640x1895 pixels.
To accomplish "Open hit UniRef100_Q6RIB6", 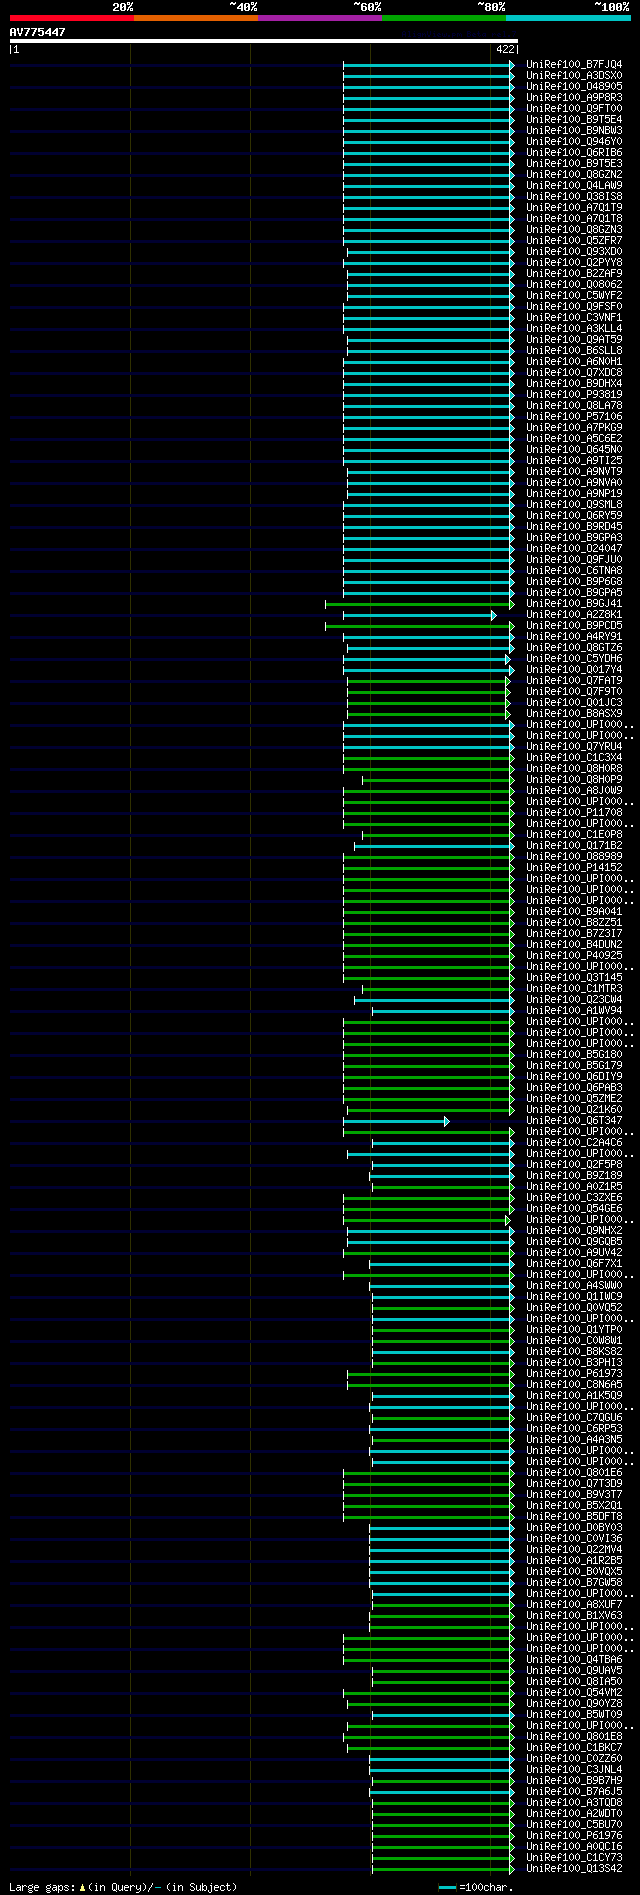I will click(574, 153).
